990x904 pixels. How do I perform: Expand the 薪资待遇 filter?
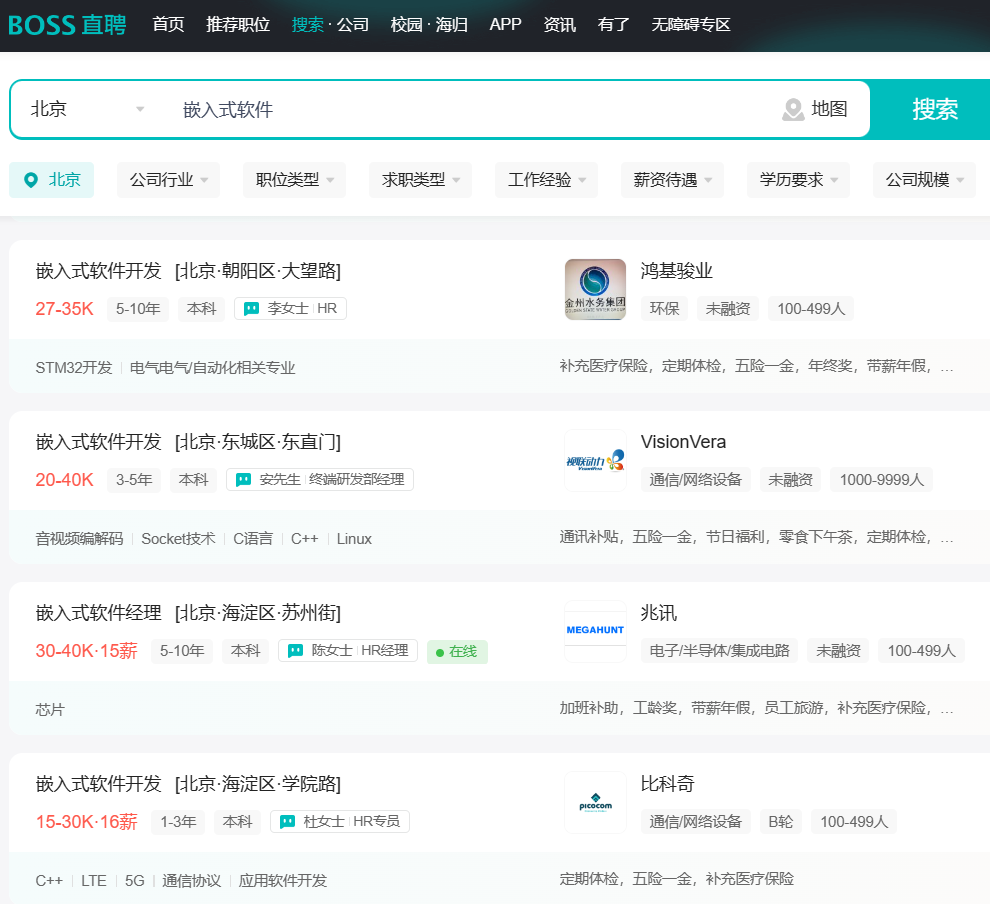672,180
